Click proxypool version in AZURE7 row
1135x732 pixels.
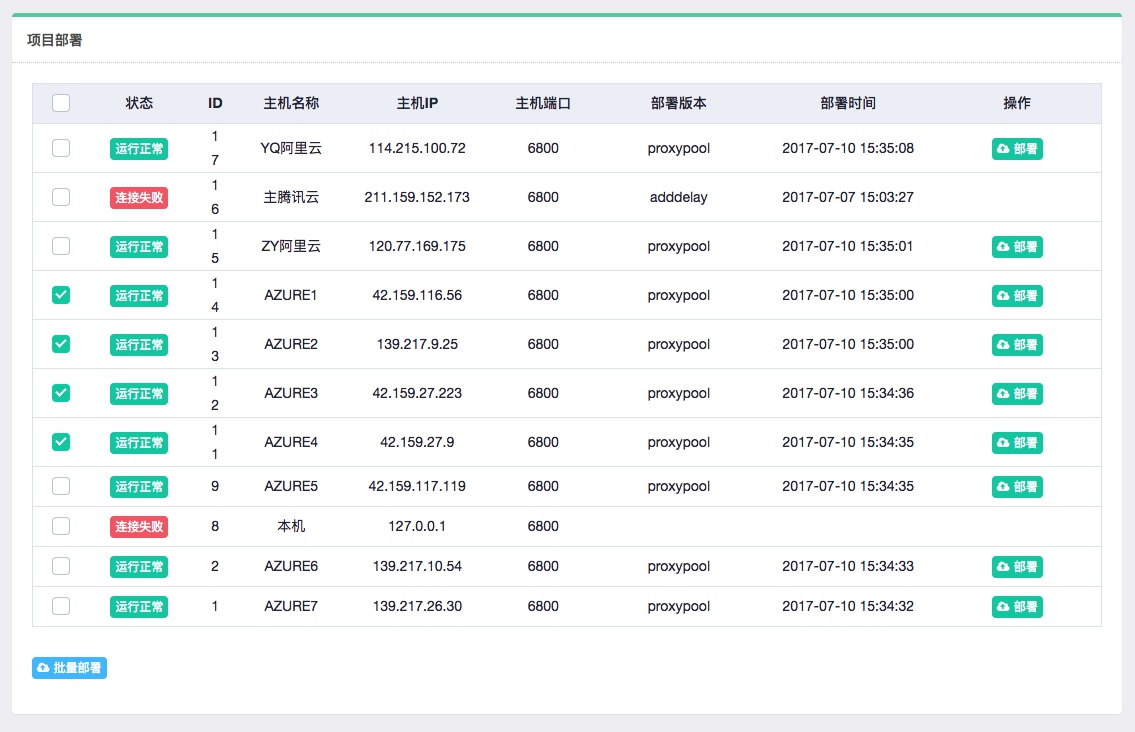pos(678,606)
